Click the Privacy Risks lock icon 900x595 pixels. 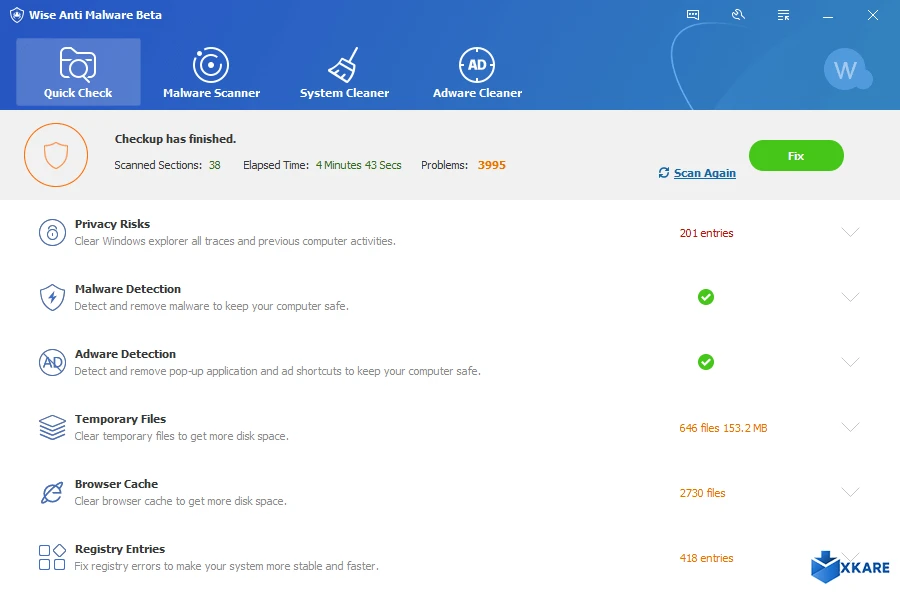point(52,233)
